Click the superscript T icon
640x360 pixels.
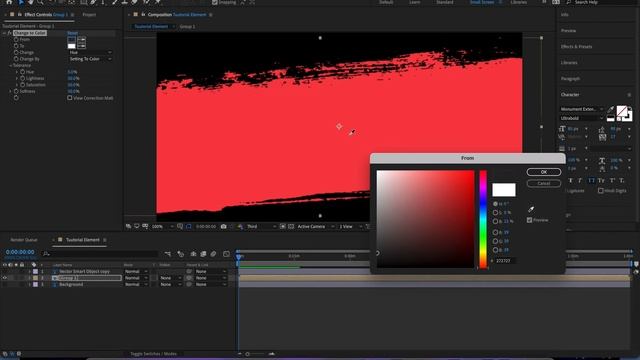pyautogui.click(x=612, y=180)
